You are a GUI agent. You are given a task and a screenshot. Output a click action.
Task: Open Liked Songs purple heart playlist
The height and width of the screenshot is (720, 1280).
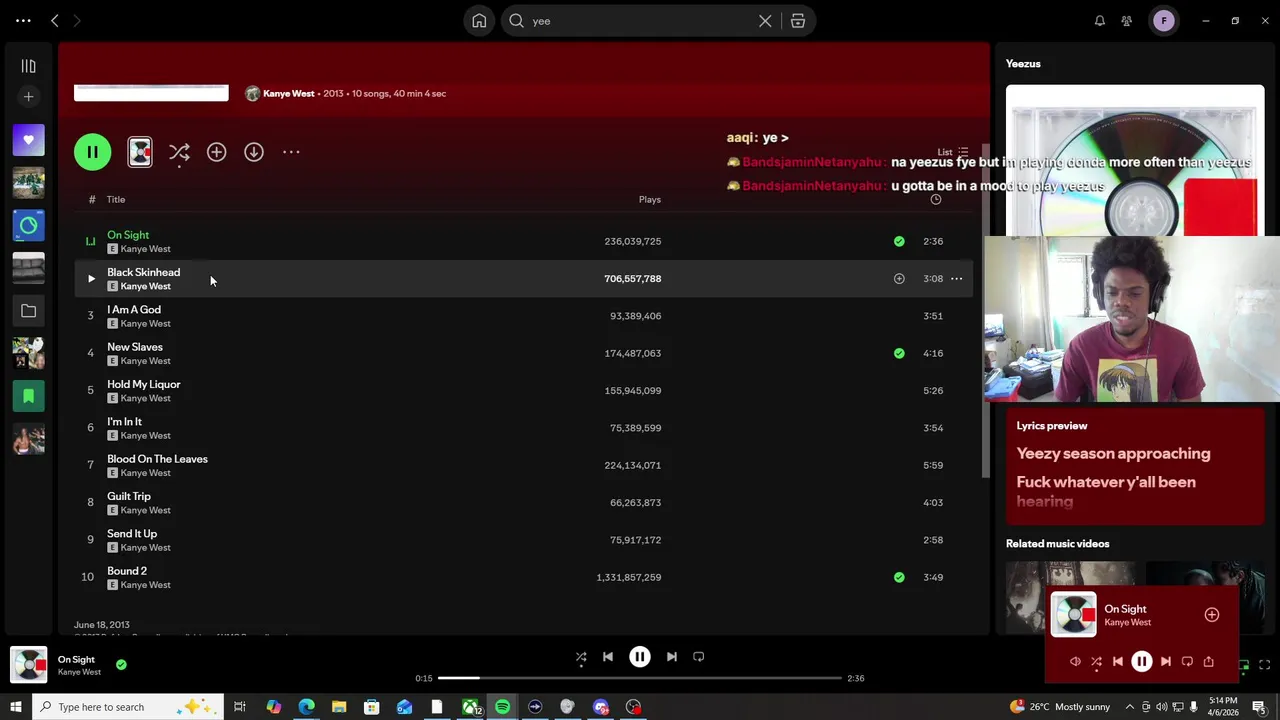28,140
